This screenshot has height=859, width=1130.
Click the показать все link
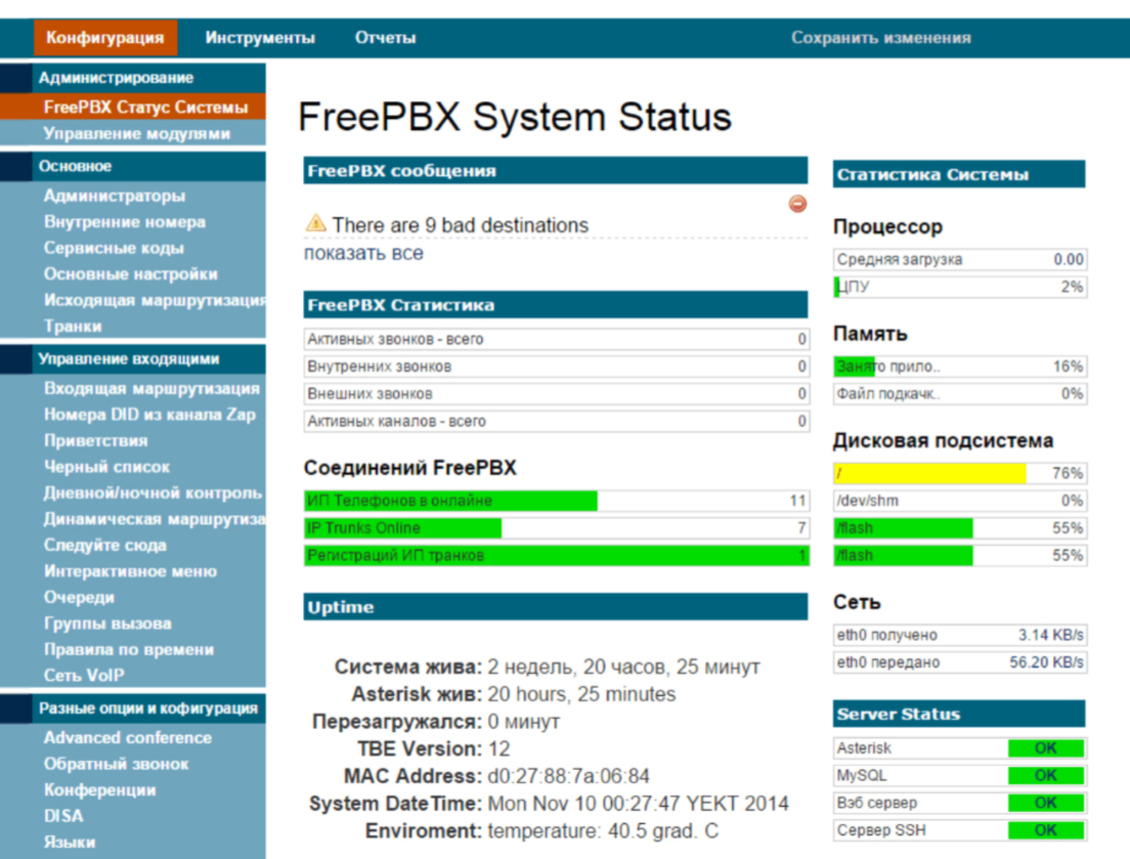coord(363,253)
